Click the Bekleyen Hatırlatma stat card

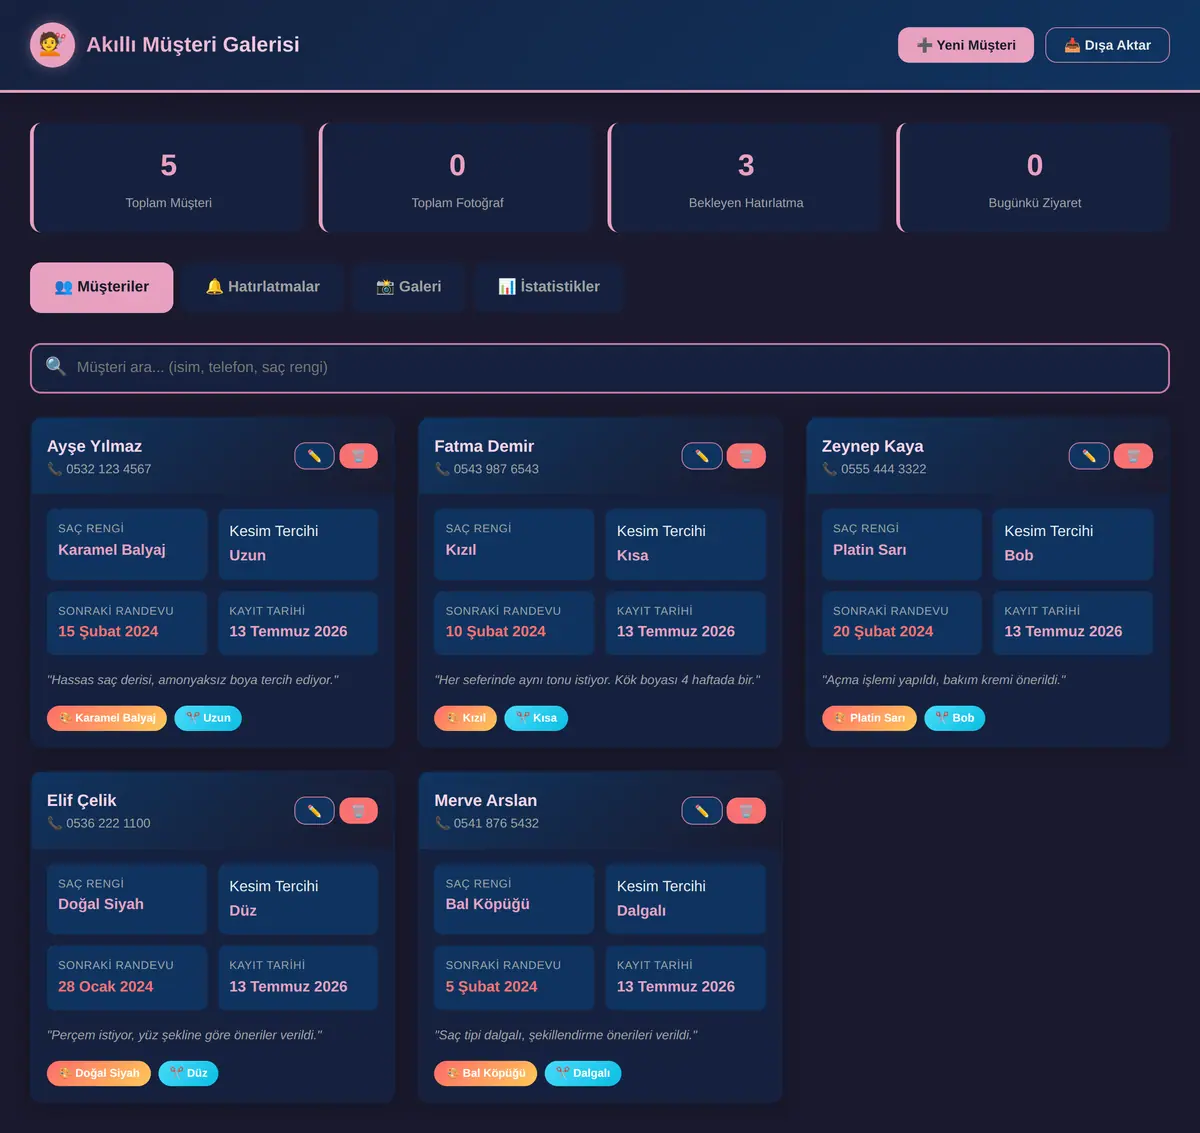coord(745,178)
